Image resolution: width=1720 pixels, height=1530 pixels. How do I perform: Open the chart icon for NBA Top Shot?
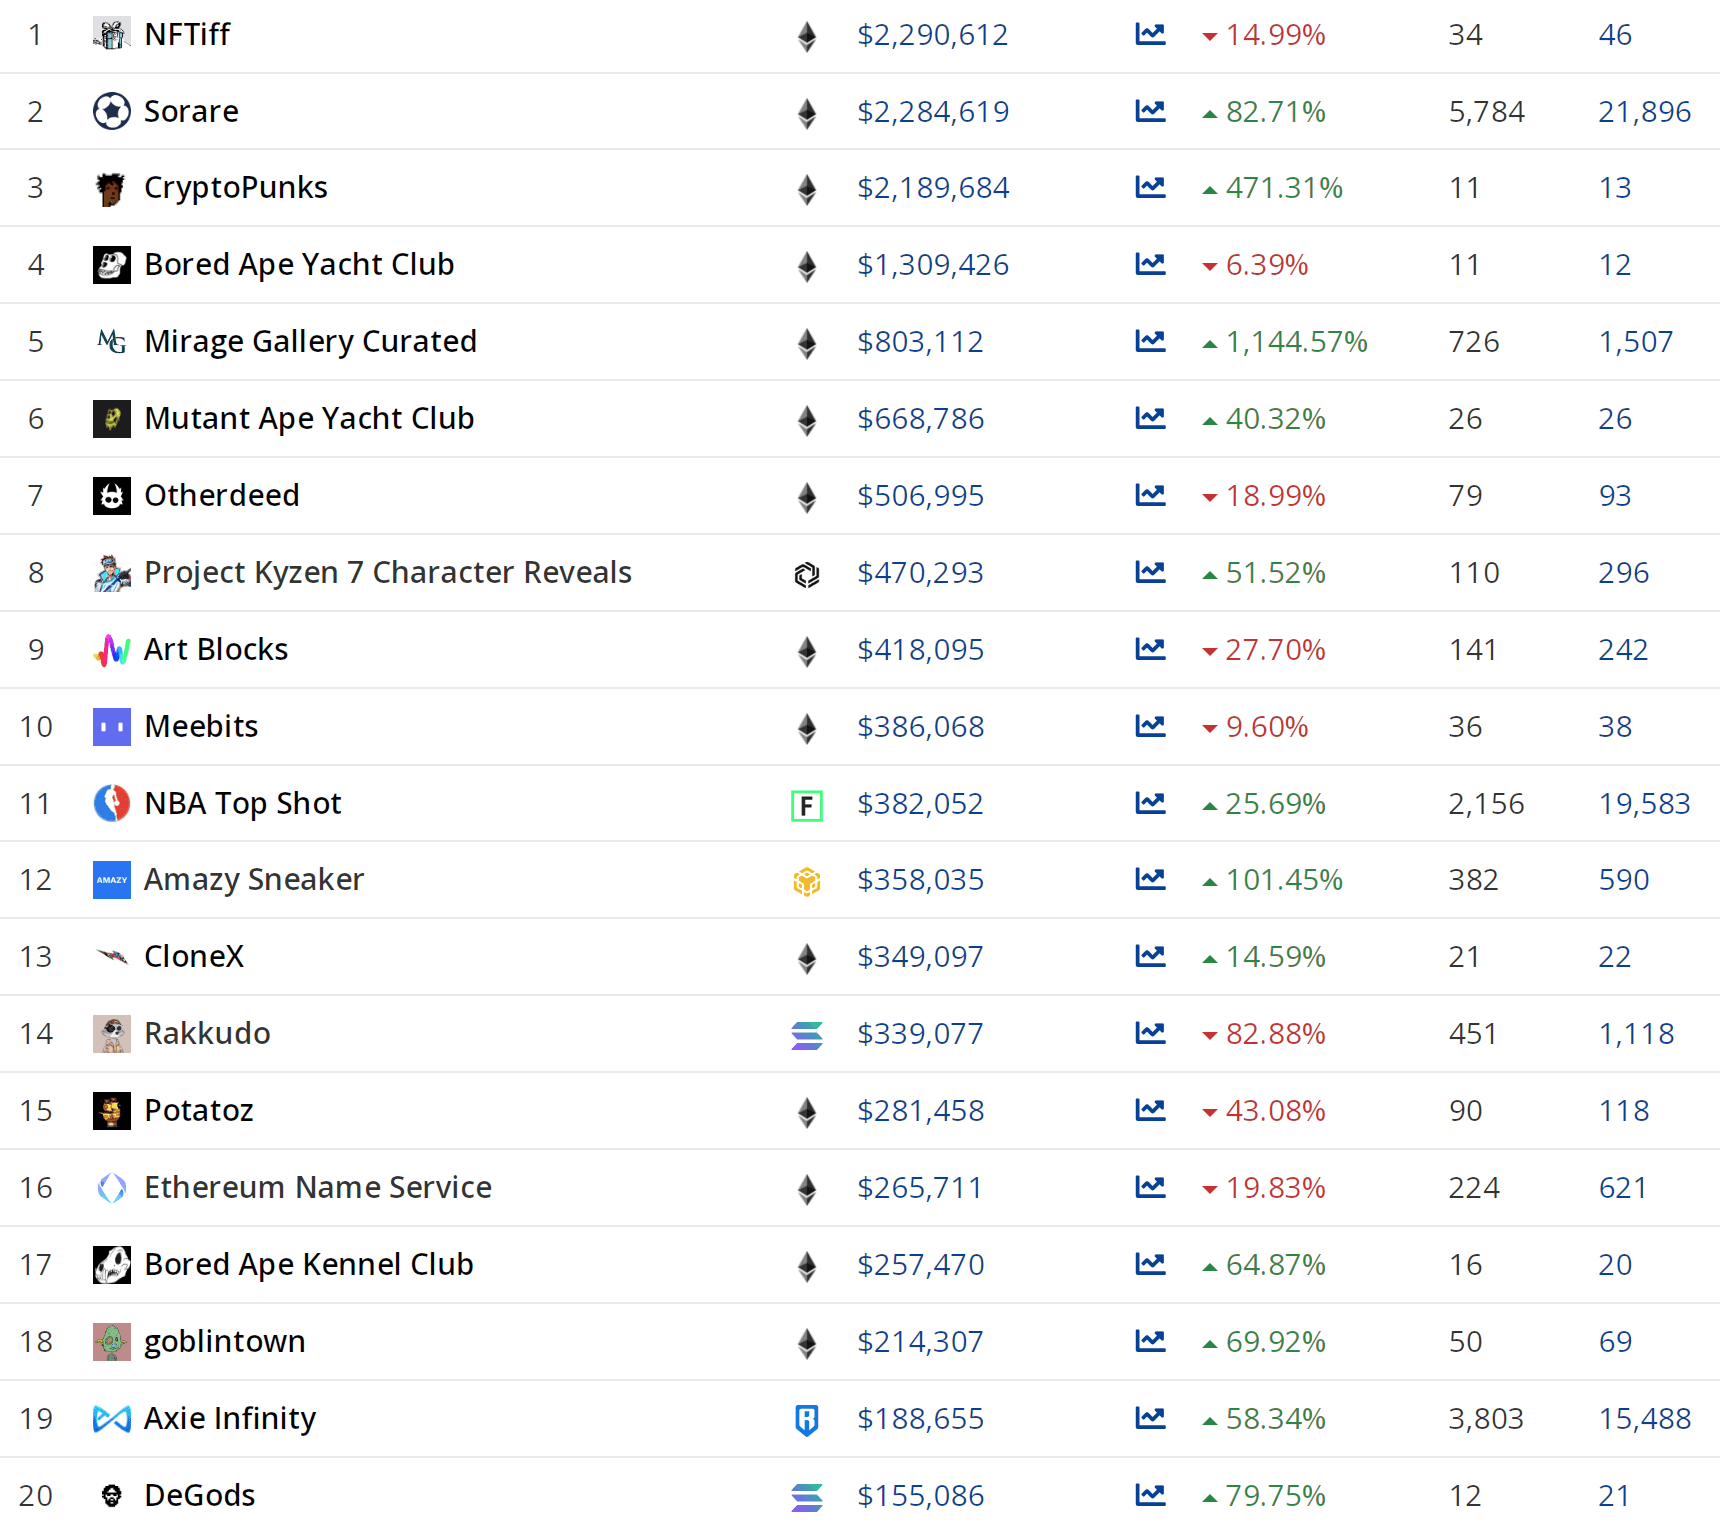click(1150, 804)
